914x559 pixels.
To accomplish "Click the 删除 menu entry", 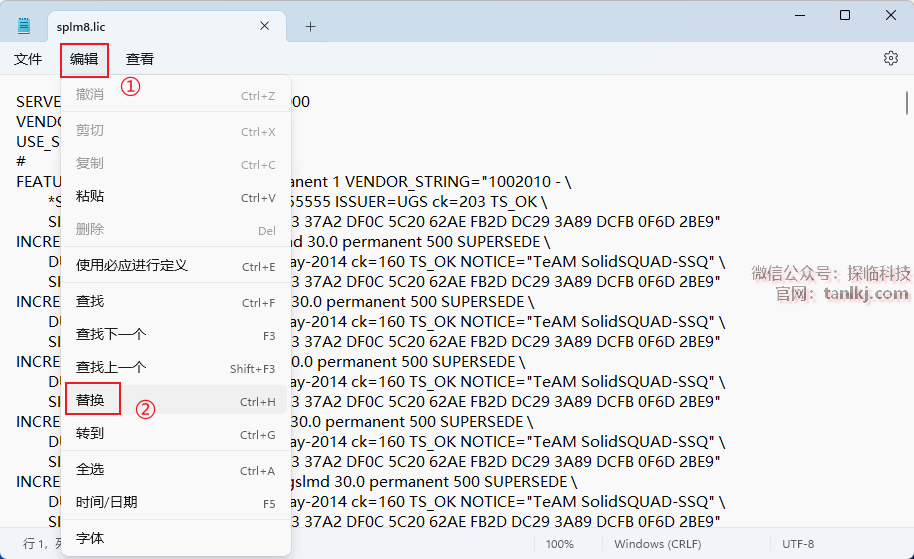I will pos(175,230).
